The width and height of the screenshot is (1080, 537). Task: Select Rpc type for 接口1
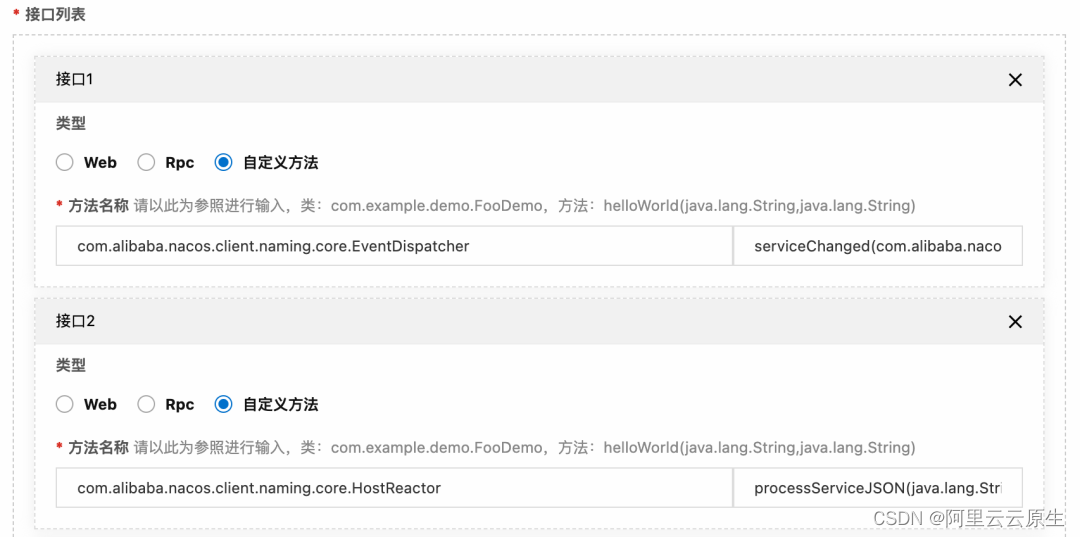point(146,162)
